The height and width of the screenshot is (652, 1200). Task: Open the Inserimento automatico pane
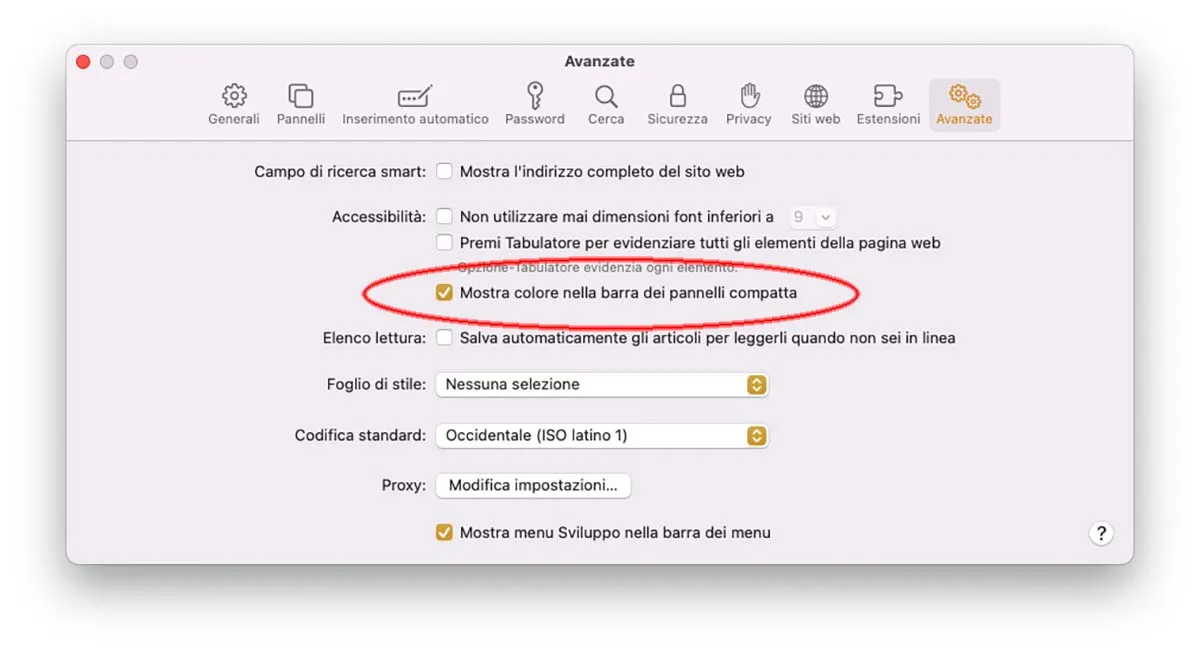coord(415,105)
